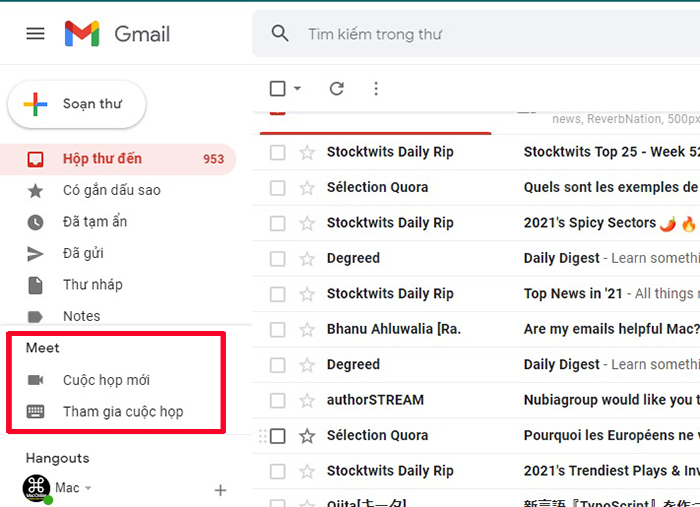Open the main menu hamburger icon
Viewport: 700px width, 507px height.
tap(35, 33)
